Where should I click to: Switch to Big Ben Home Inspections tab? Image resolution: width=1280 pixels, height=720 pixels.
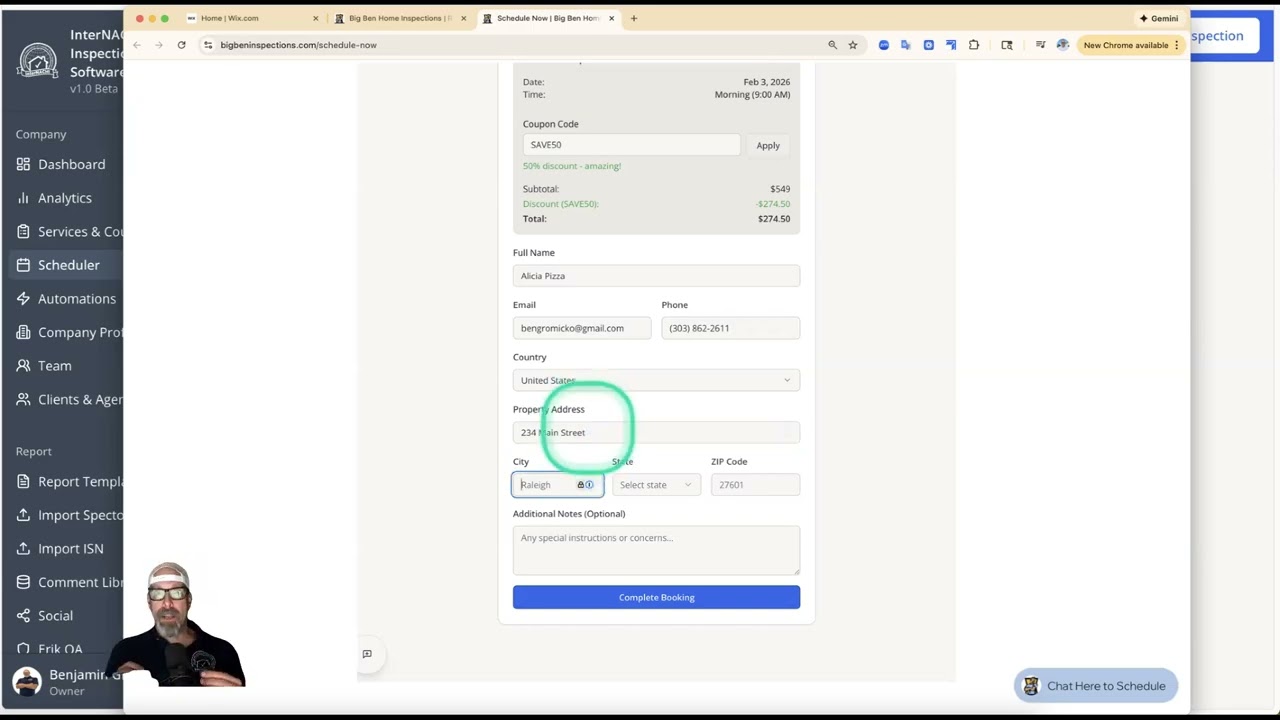coord(400,18)
